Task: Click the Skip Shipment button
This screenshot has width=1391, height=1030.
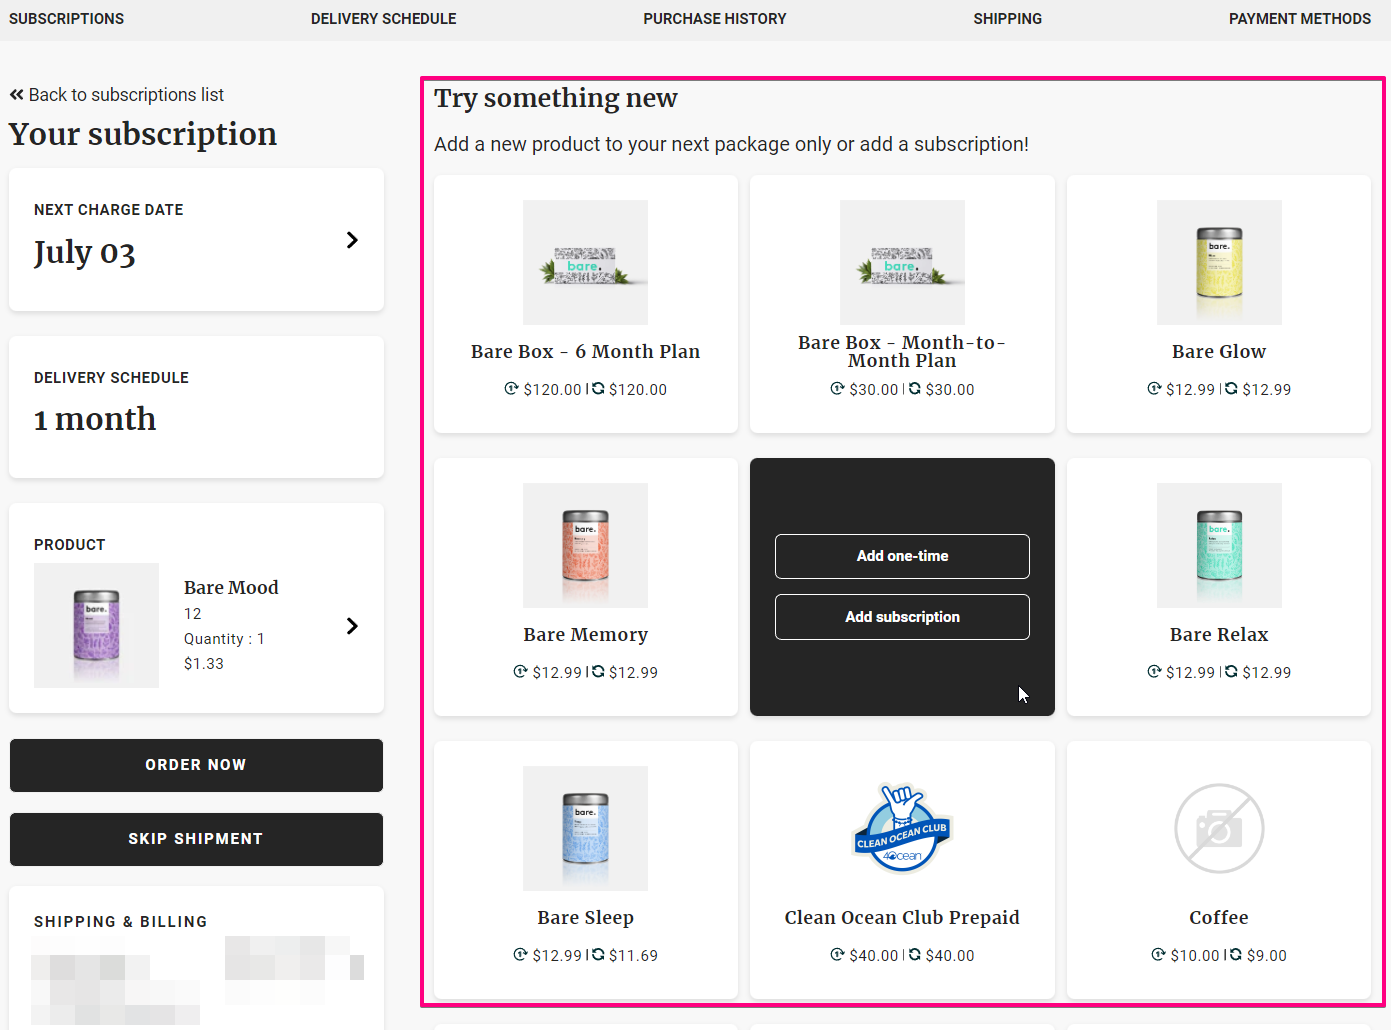Action: [196, 839]
